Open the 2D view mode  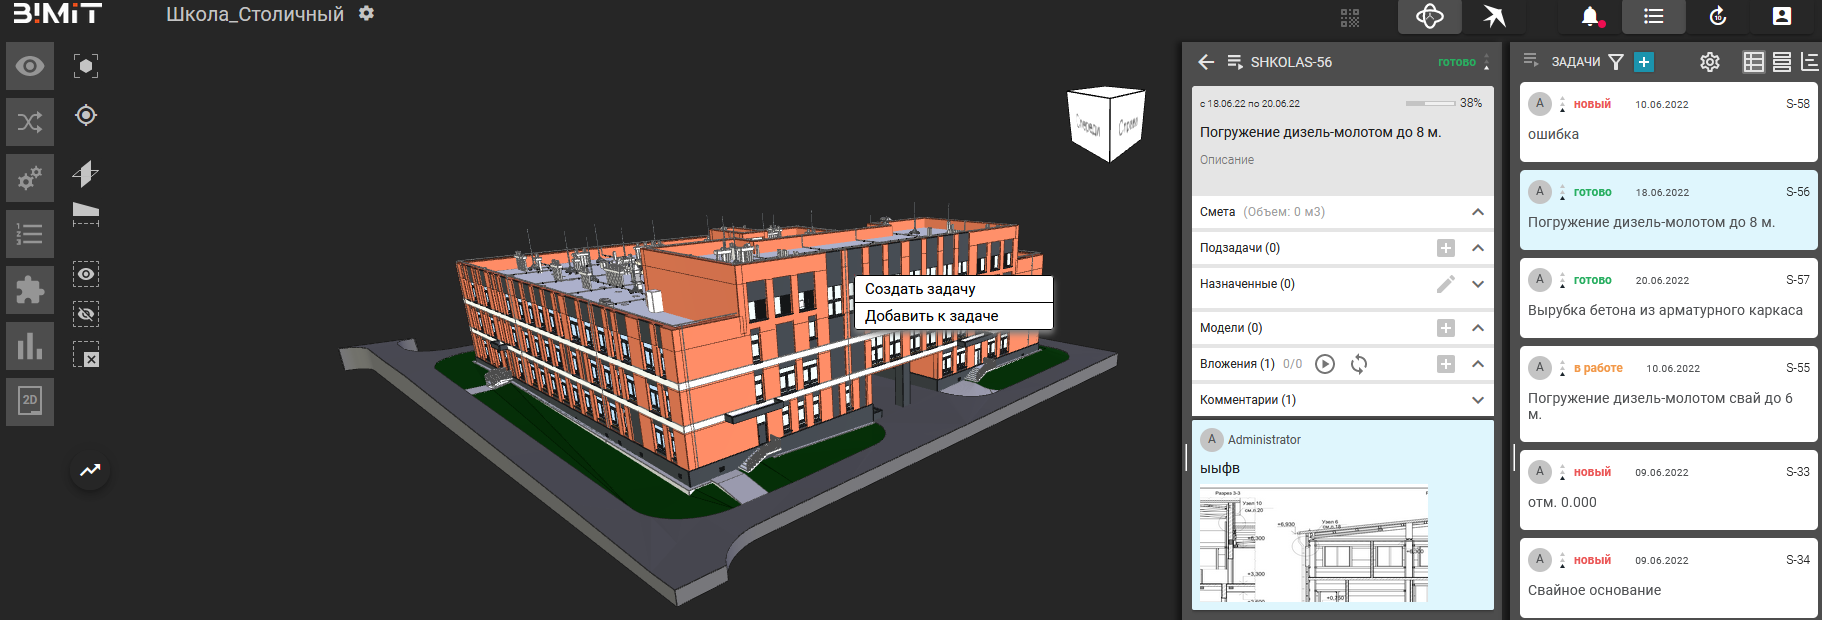coord(30,401)
